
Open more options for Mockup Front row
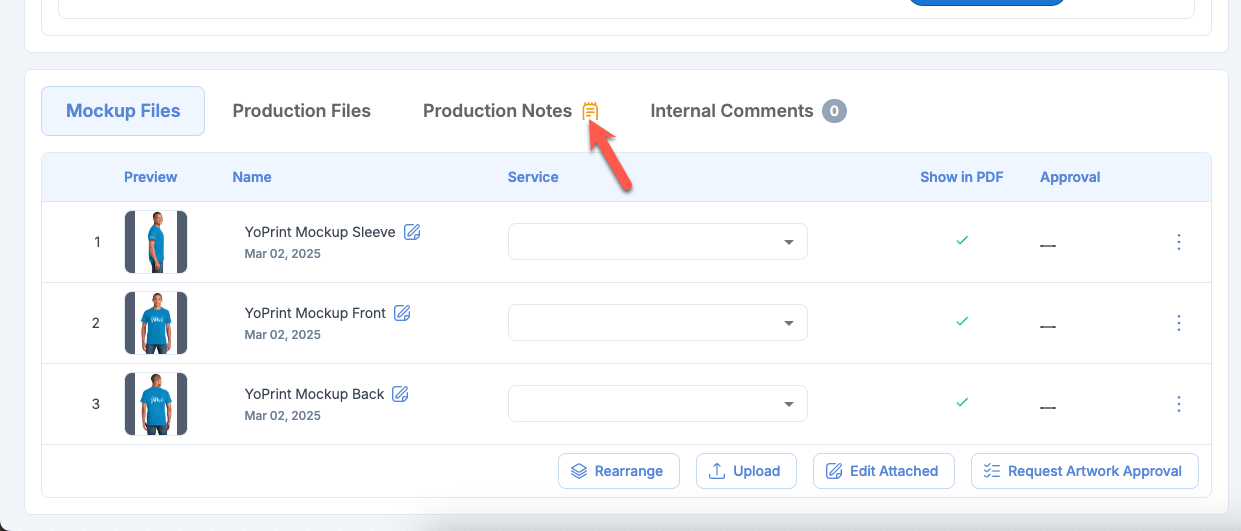[x=1178, y=323]
